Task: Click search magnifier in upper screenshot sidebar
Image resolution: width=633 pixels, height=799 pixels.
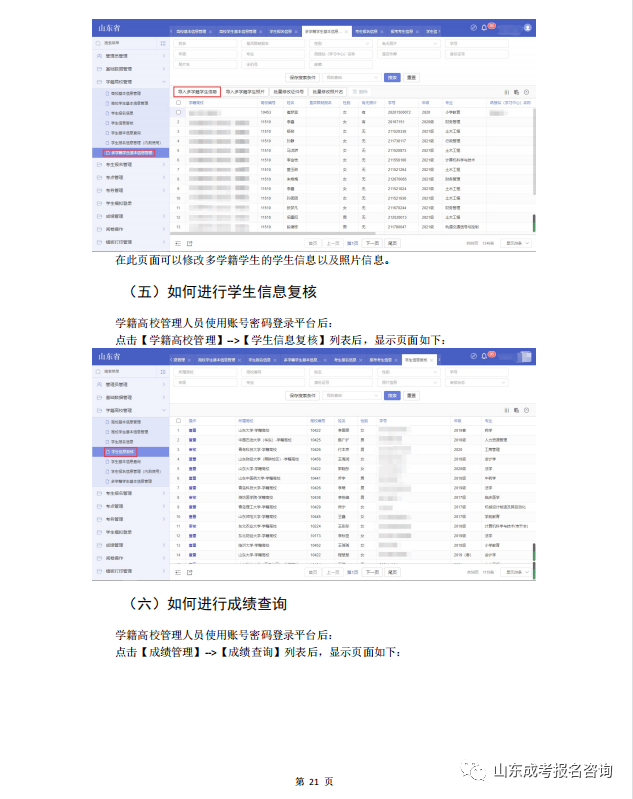Action: point(98,43)
